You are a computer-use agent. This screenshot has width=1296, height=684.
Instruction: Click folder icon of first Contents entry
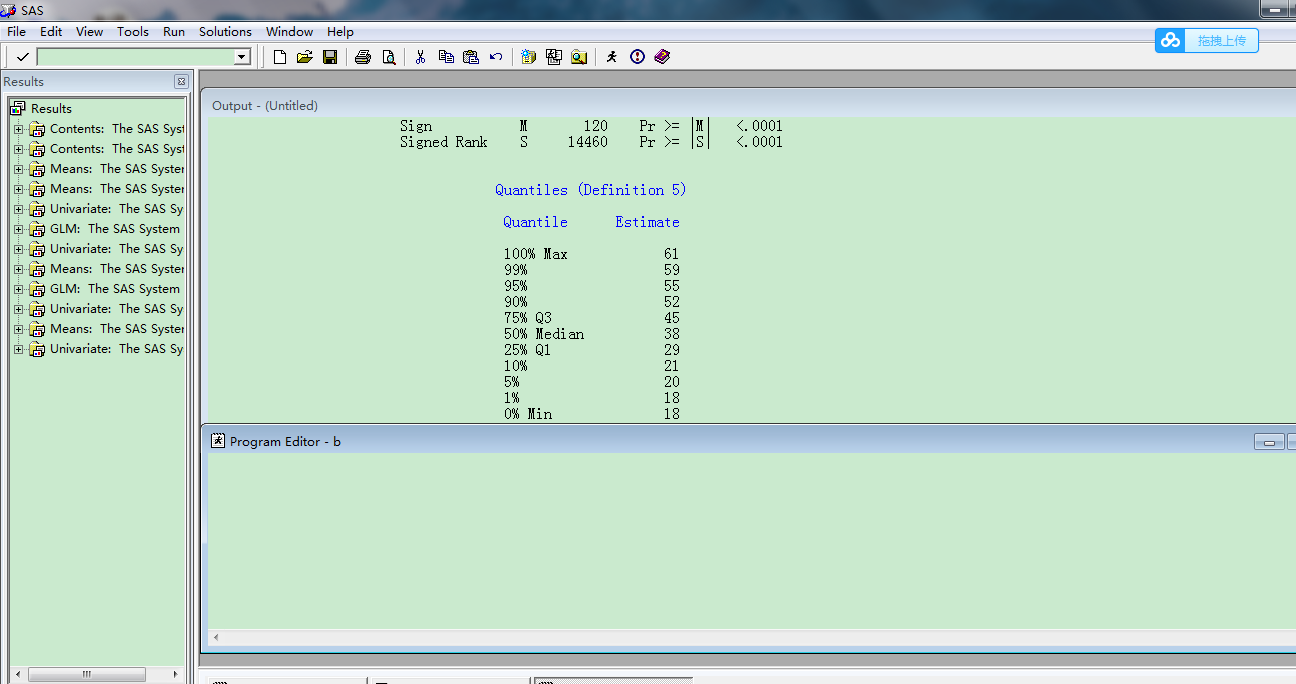pos(37,129)
